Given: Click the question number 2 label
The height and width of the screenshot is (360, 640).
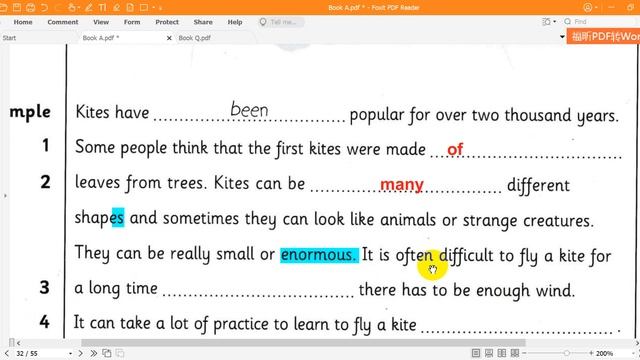Looking at the screenshot, I should pos(45,182).
